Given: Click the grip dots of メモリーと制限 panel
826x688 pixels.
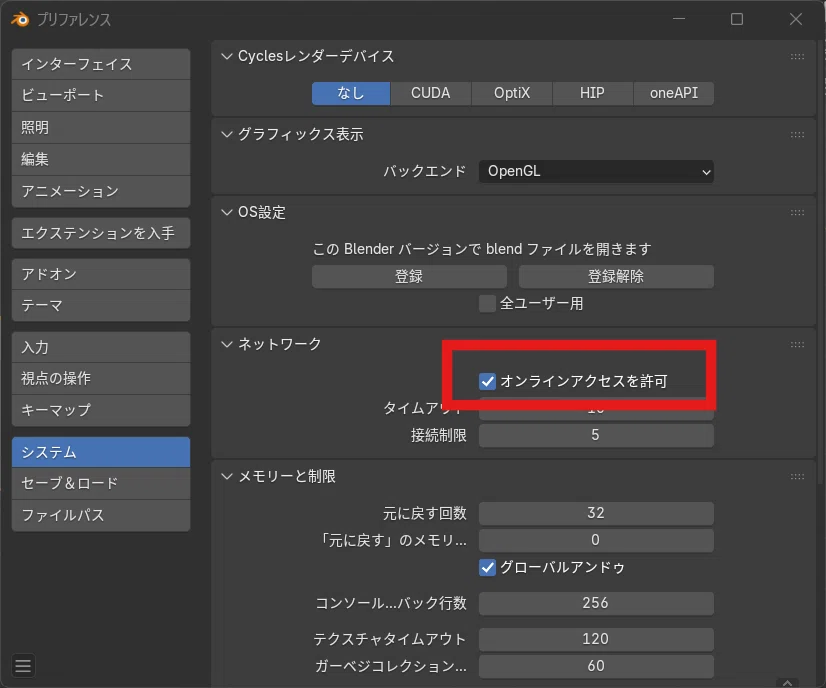Looking at the screenshot, I should pos(797,477).
